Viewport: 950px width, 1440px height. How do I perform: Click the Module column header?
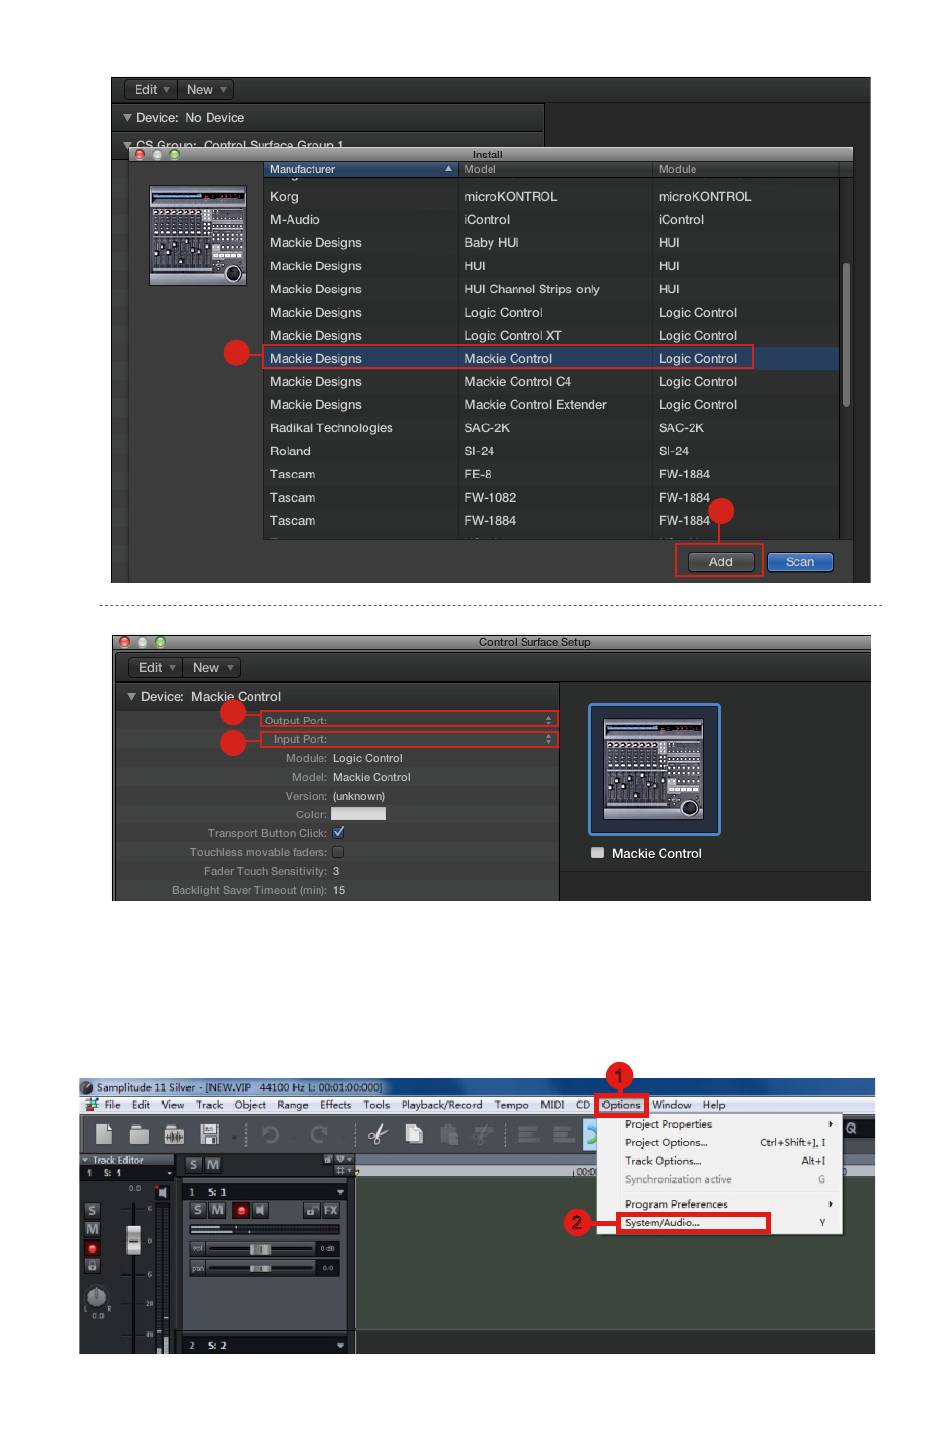pyautogui.click(x=746, y=169)
